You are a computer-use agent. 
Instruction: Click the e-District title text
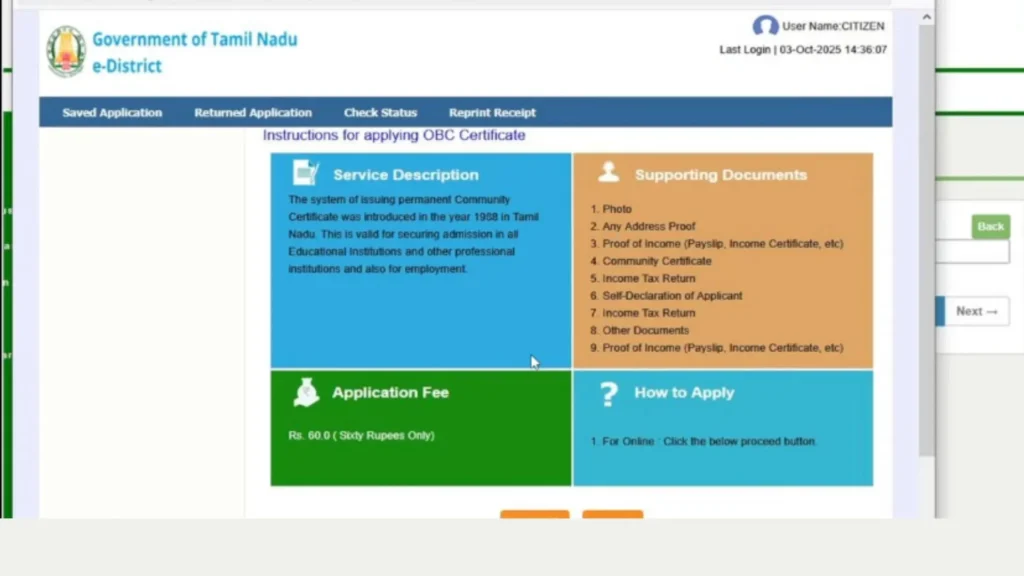click(x=127, y=66)
